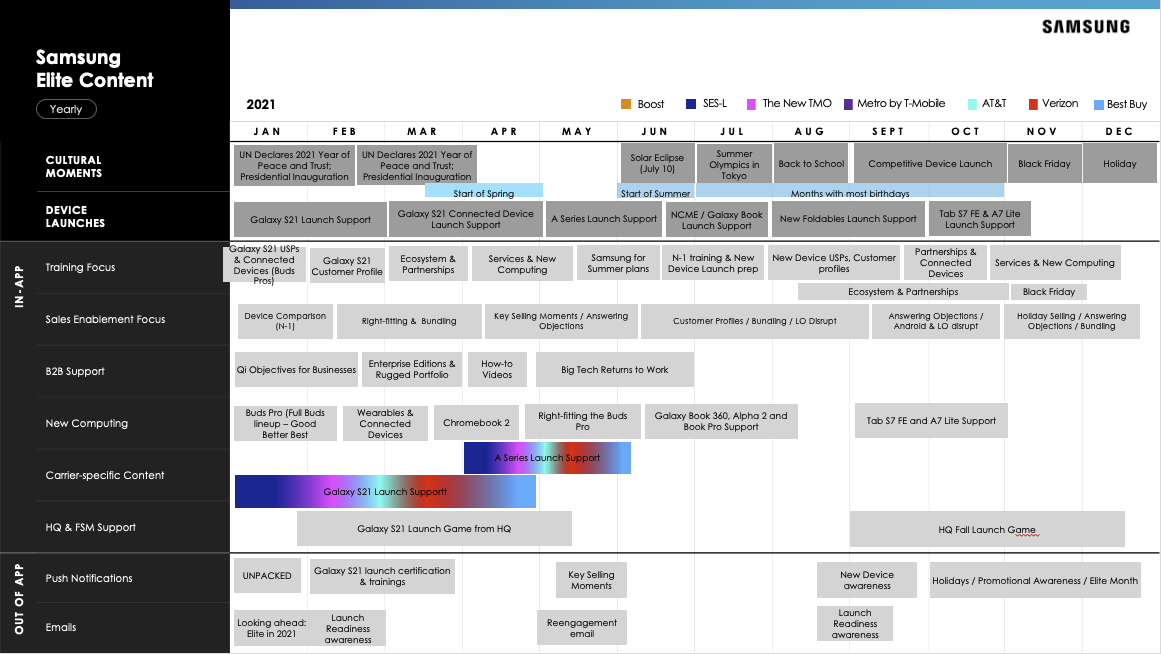Viewport: 1161px width, 654px height.
Task: Select New Computing row label
Action: coord(87,423)
